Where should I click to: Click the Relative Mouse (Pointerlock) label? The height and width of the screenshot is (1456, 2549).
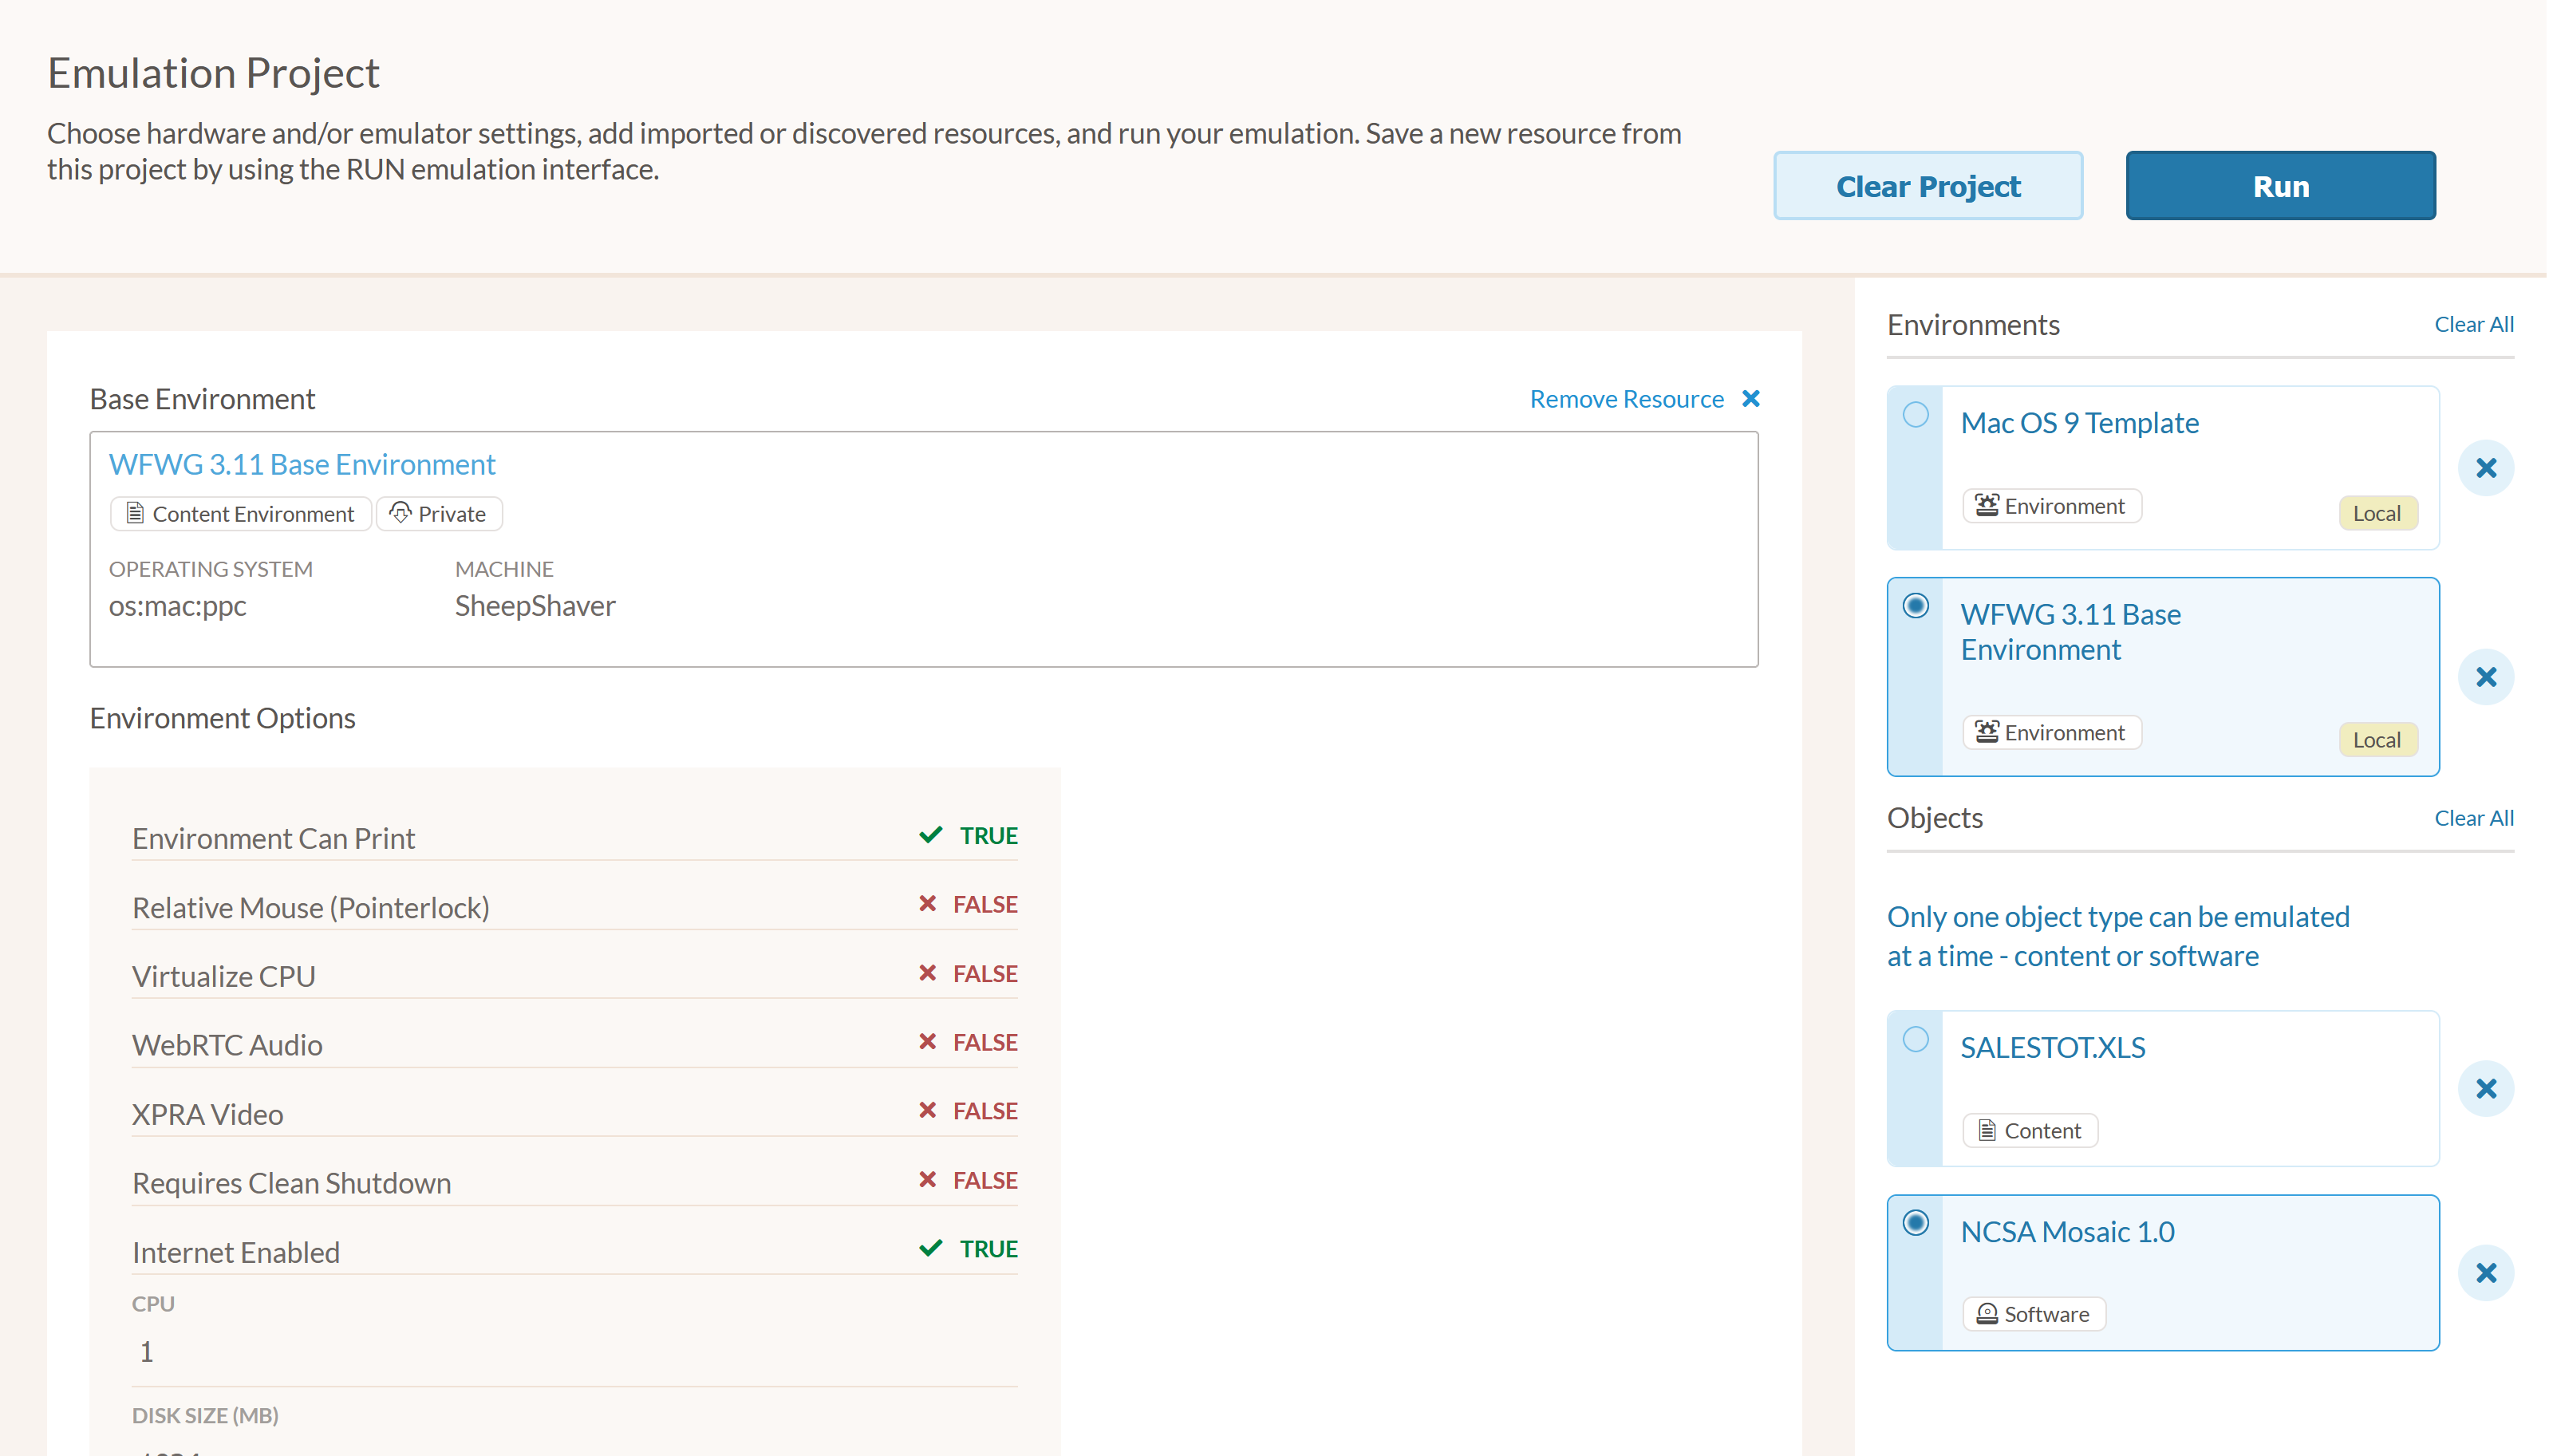(310, 908)
